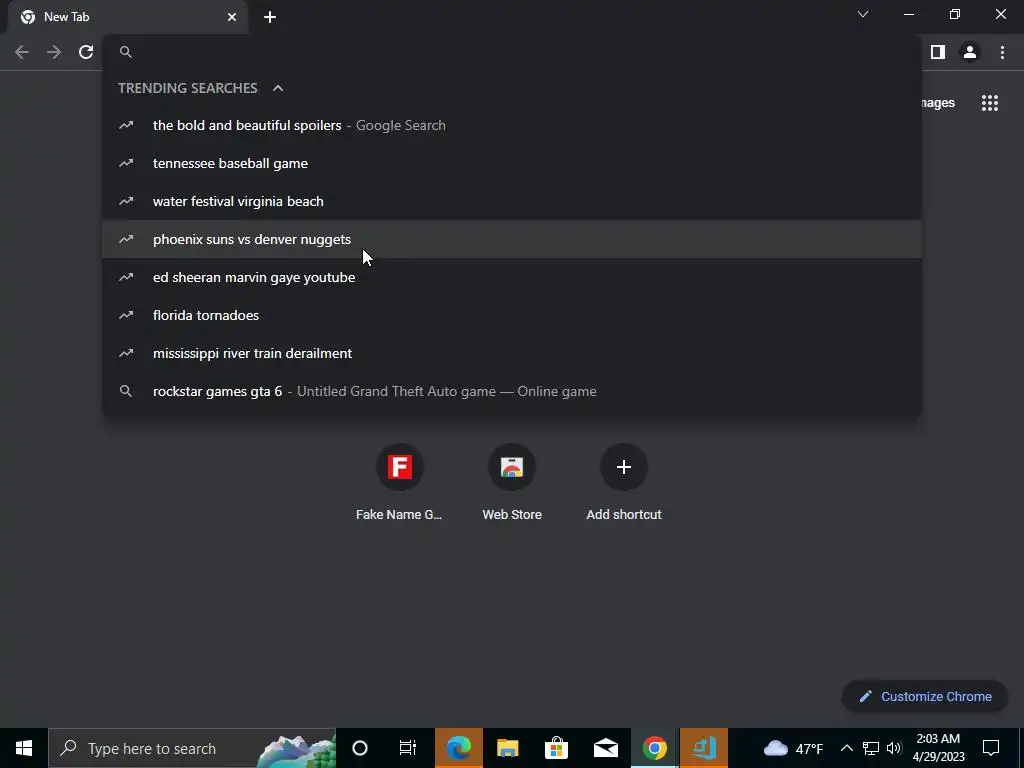Screen dimensions: 1024x768
Task: Open File Explorer from taskbar
Action: coord(507,748)
